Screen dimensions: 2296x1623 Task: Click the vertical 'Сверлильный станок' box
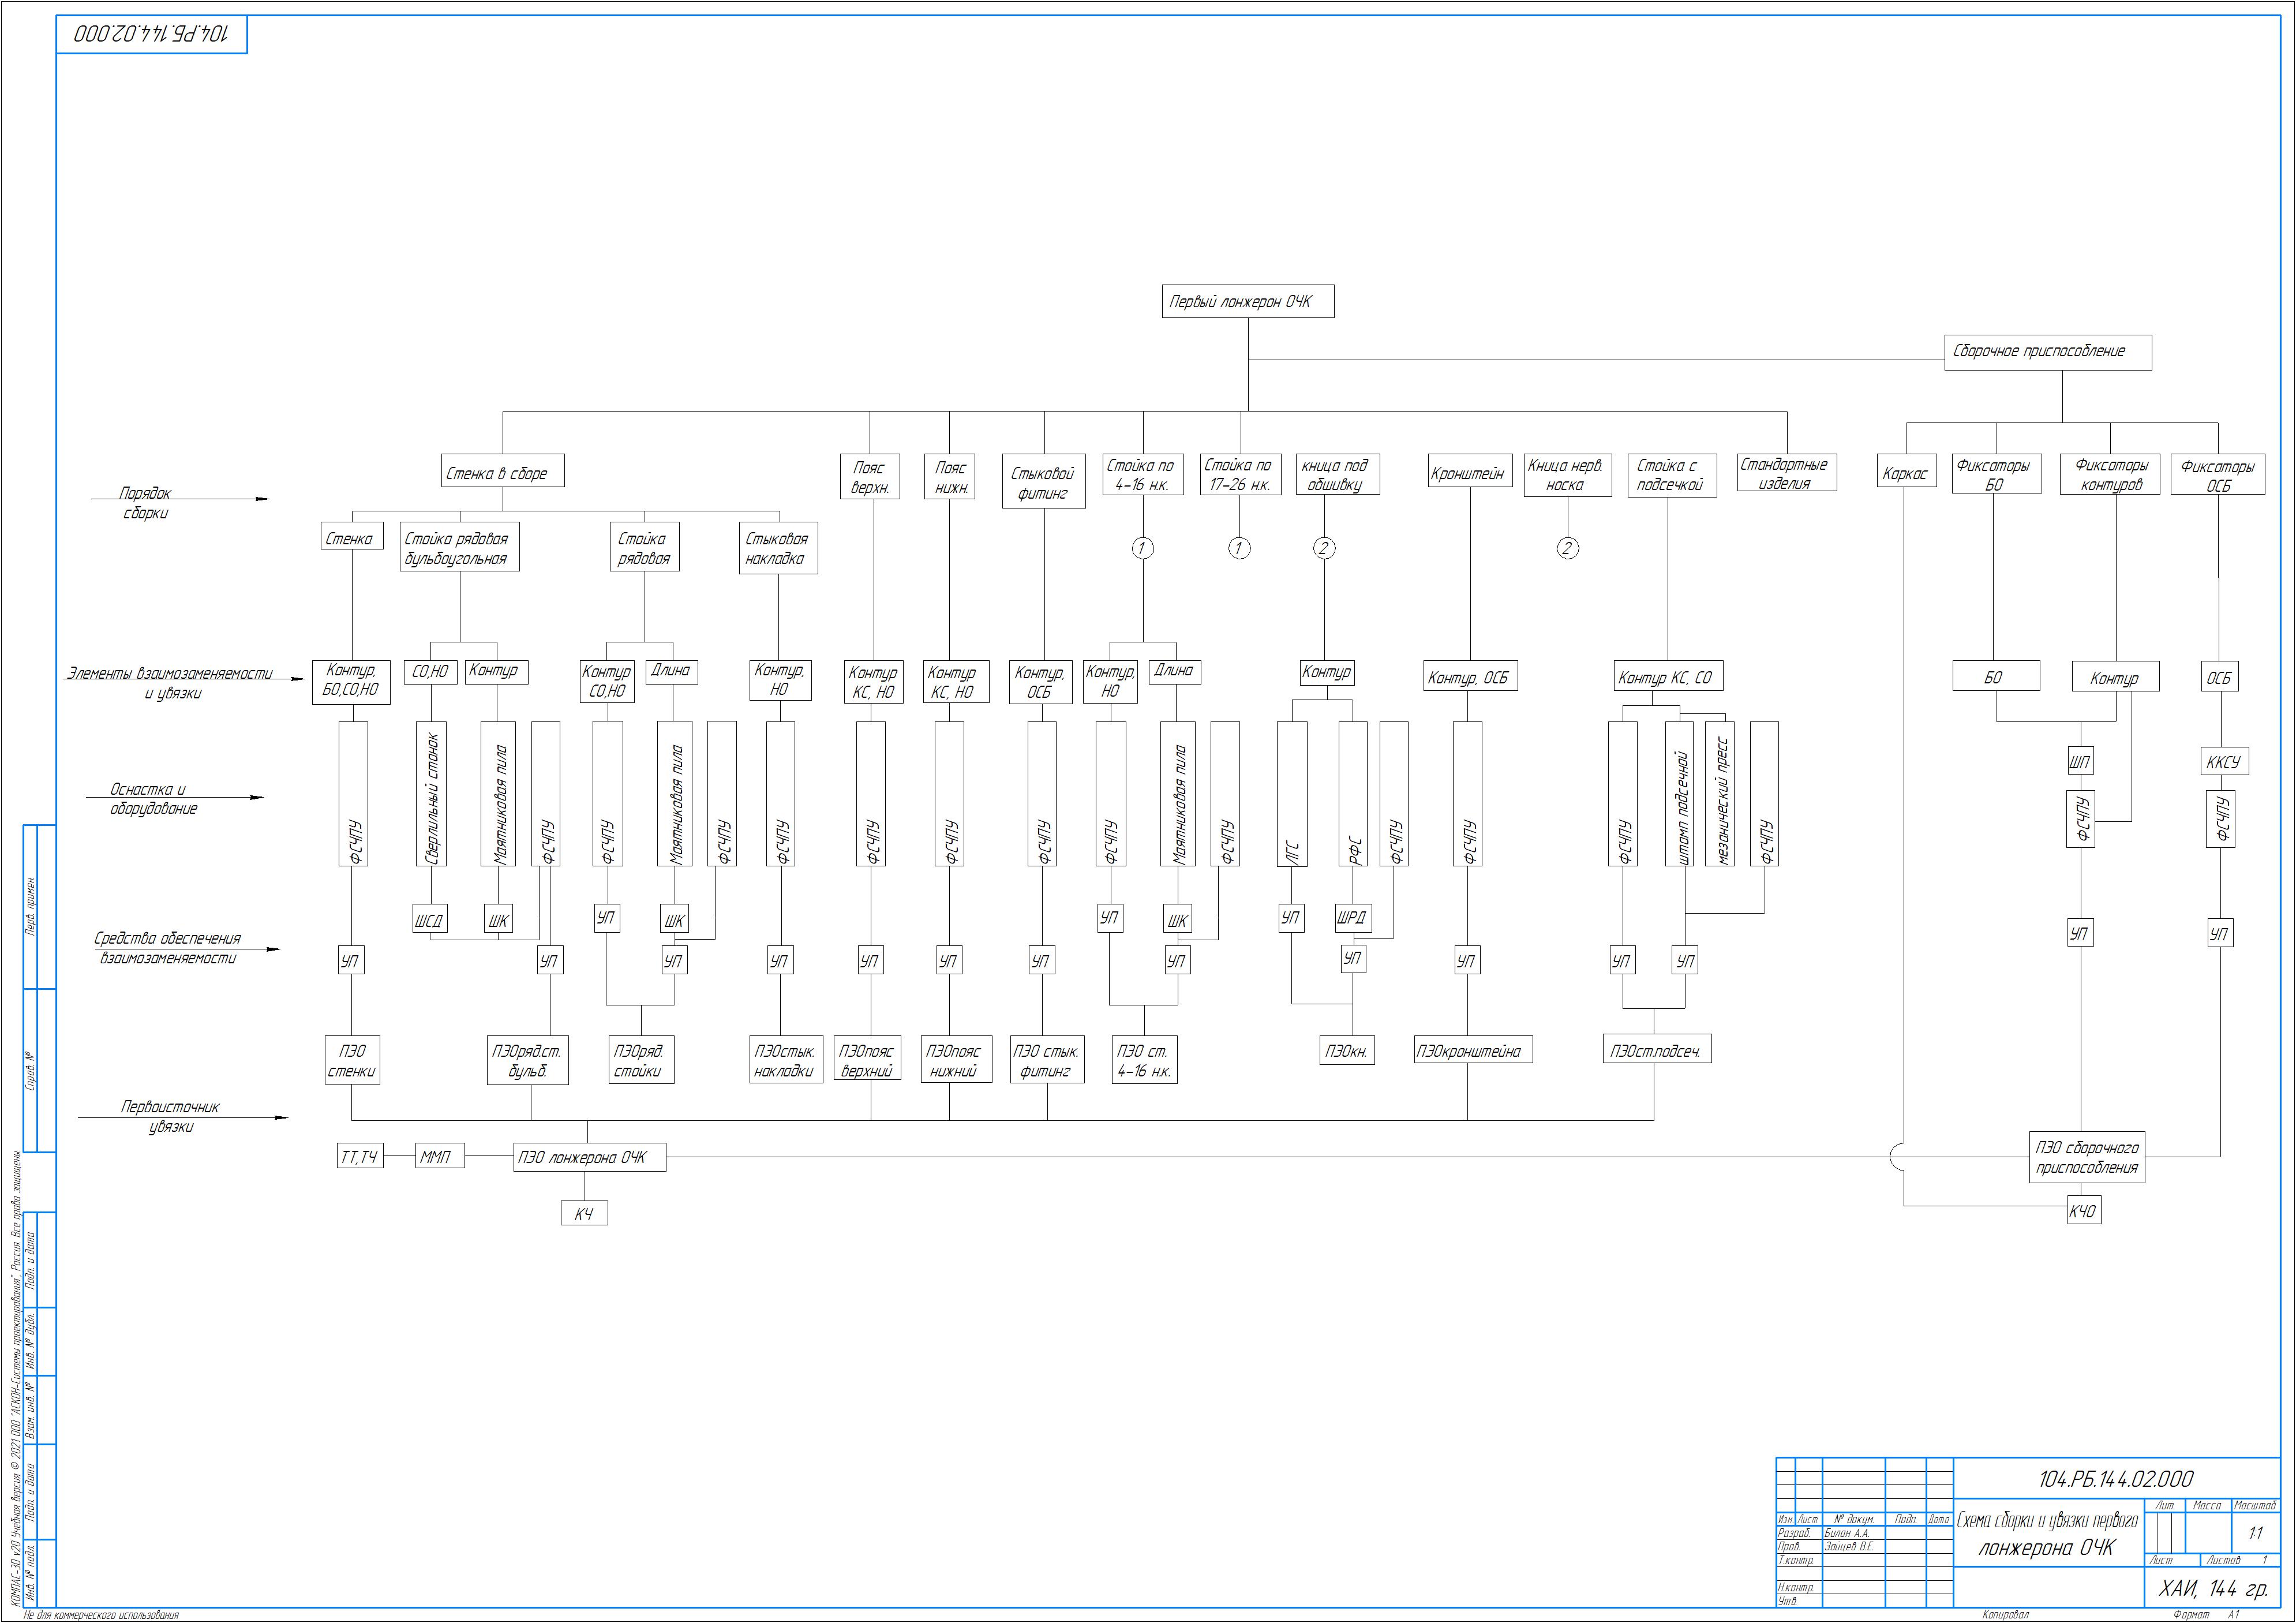[x=431, y=794]
